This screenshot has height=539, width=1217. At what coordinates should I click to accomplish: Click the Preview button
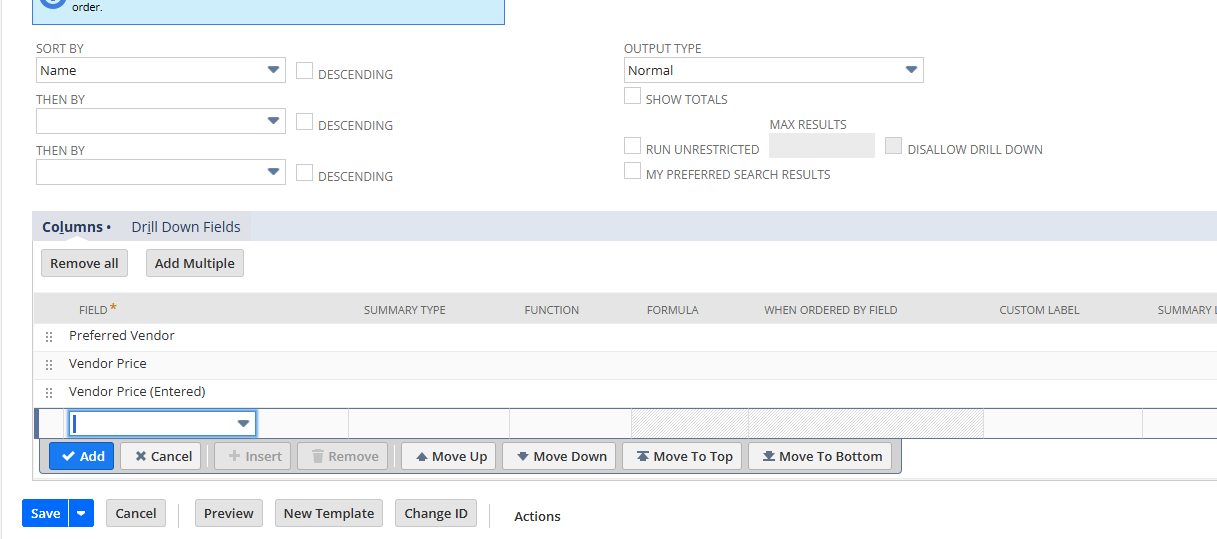[x=228, y=513]
